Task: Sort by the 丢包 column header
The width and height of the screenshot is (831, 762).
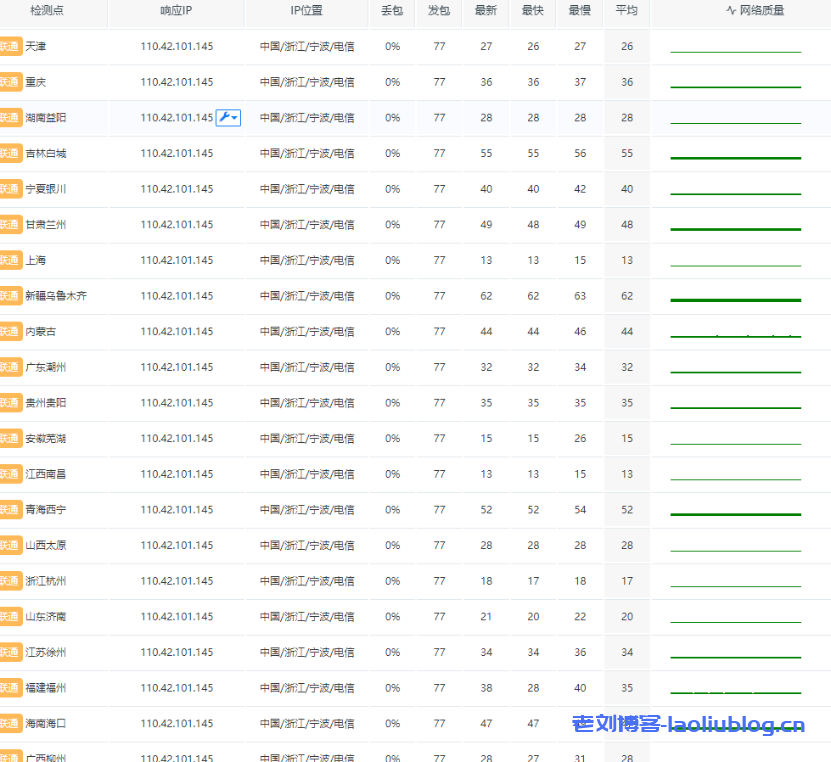Action: 392,11
